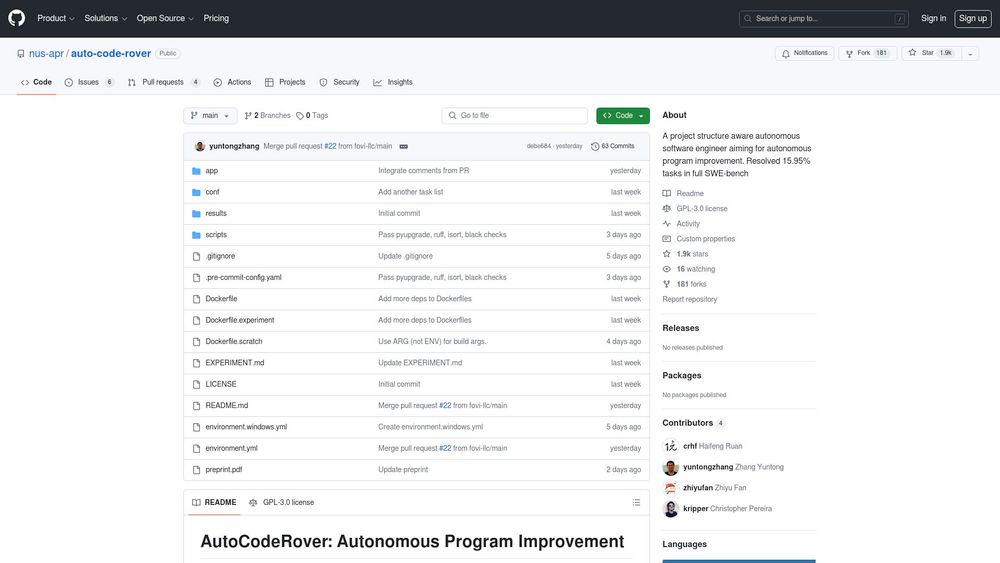Open the 63 Commits history link
The width and height of the screenshot is (1000, 563).
[x=613, y=146]
